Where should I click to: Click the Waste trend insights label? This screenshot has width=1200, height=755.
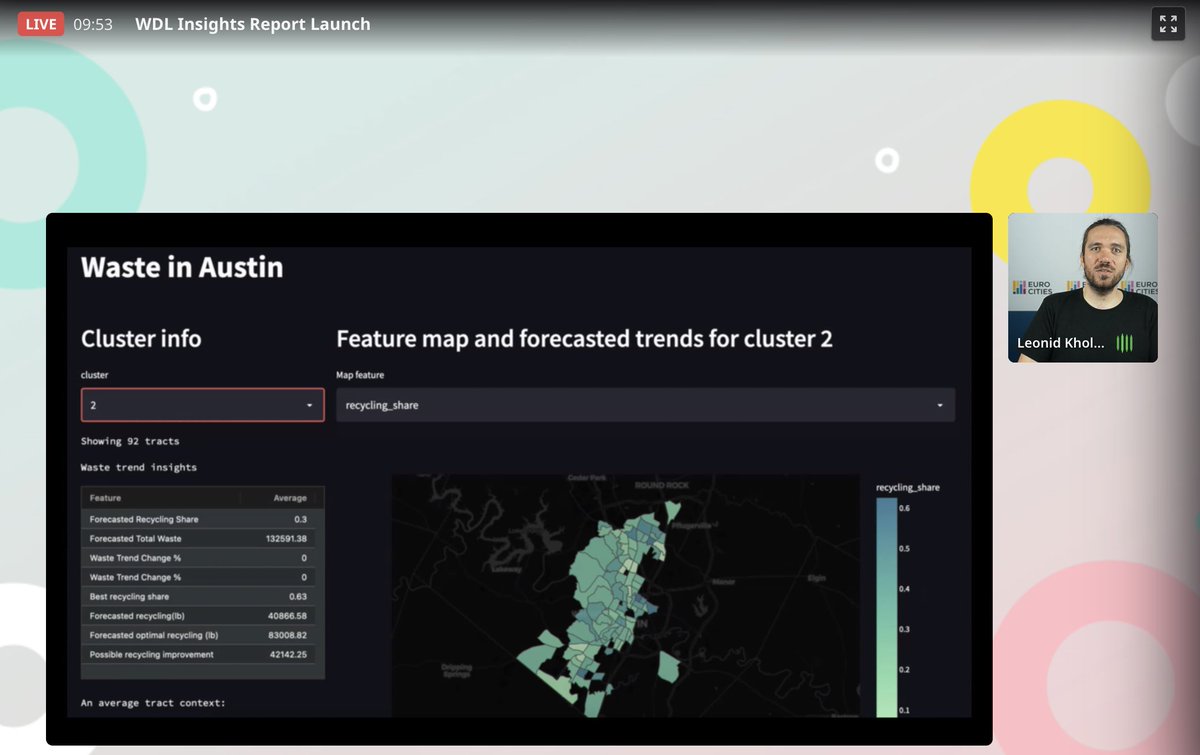(x=139, y=467)
